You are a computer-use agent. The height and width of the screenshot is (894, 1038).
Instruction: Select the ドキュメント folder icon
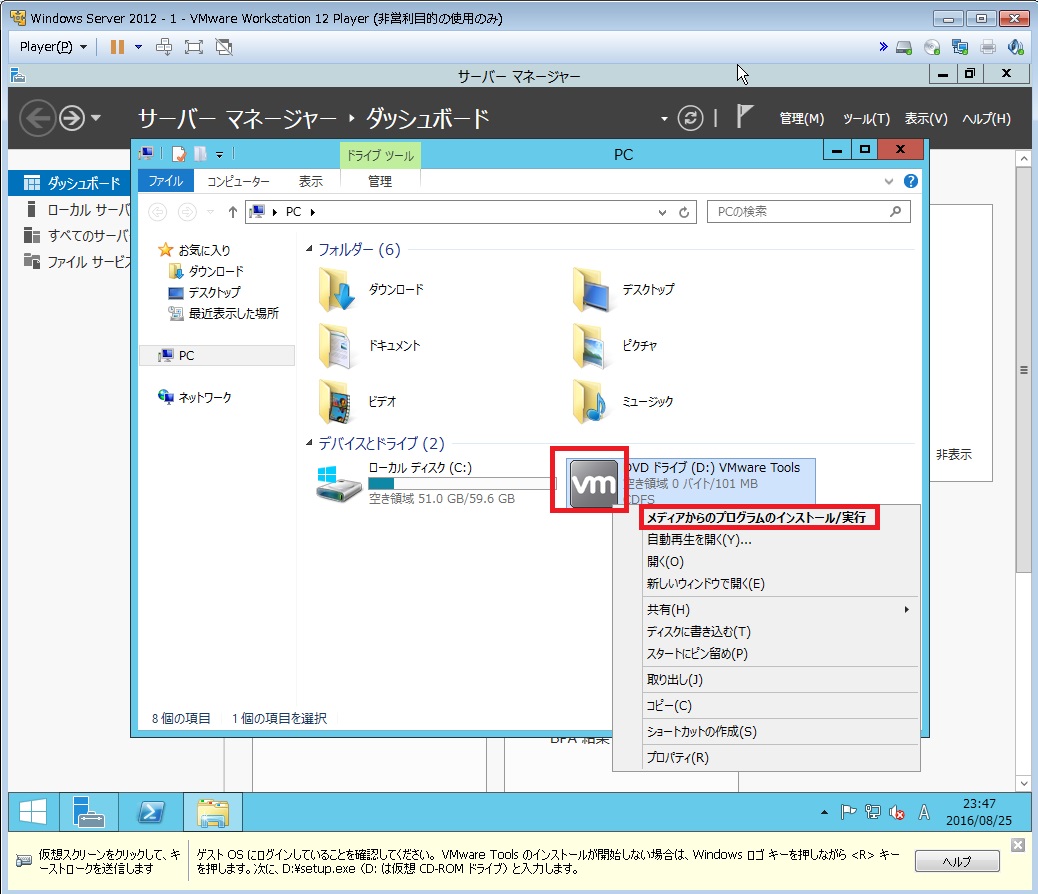click(x=338, y=346)
